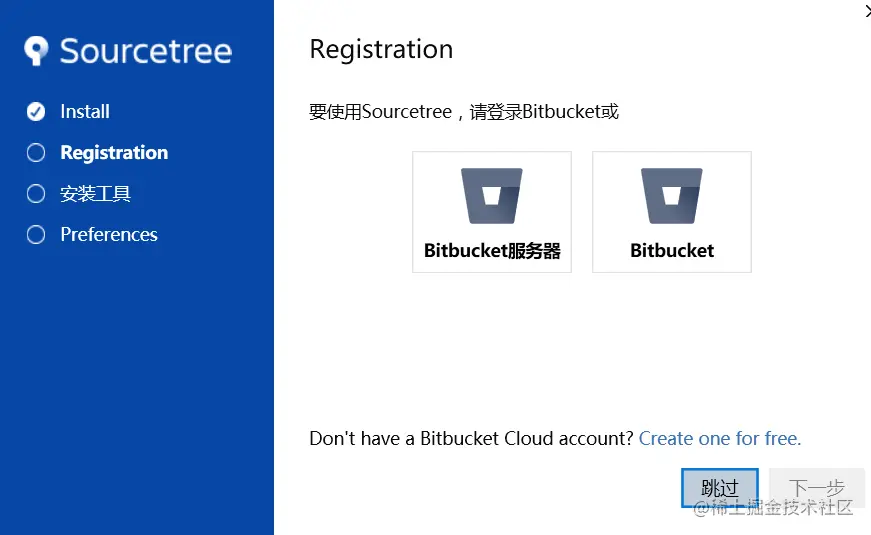
Task: Click the Registration step circle
Action: pyautogui.click(x=36, y=152)
